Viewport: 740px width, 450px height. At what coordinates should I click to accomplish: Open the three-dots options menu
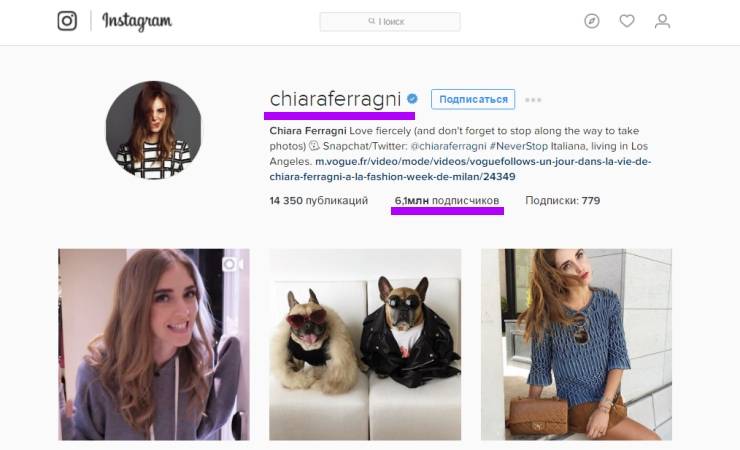[x=533, y=100]
